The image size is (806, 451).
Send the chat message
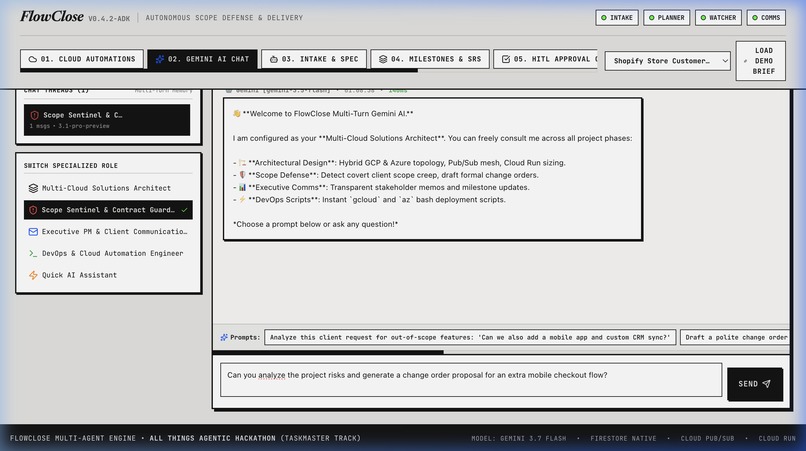(x=755, y=384)
